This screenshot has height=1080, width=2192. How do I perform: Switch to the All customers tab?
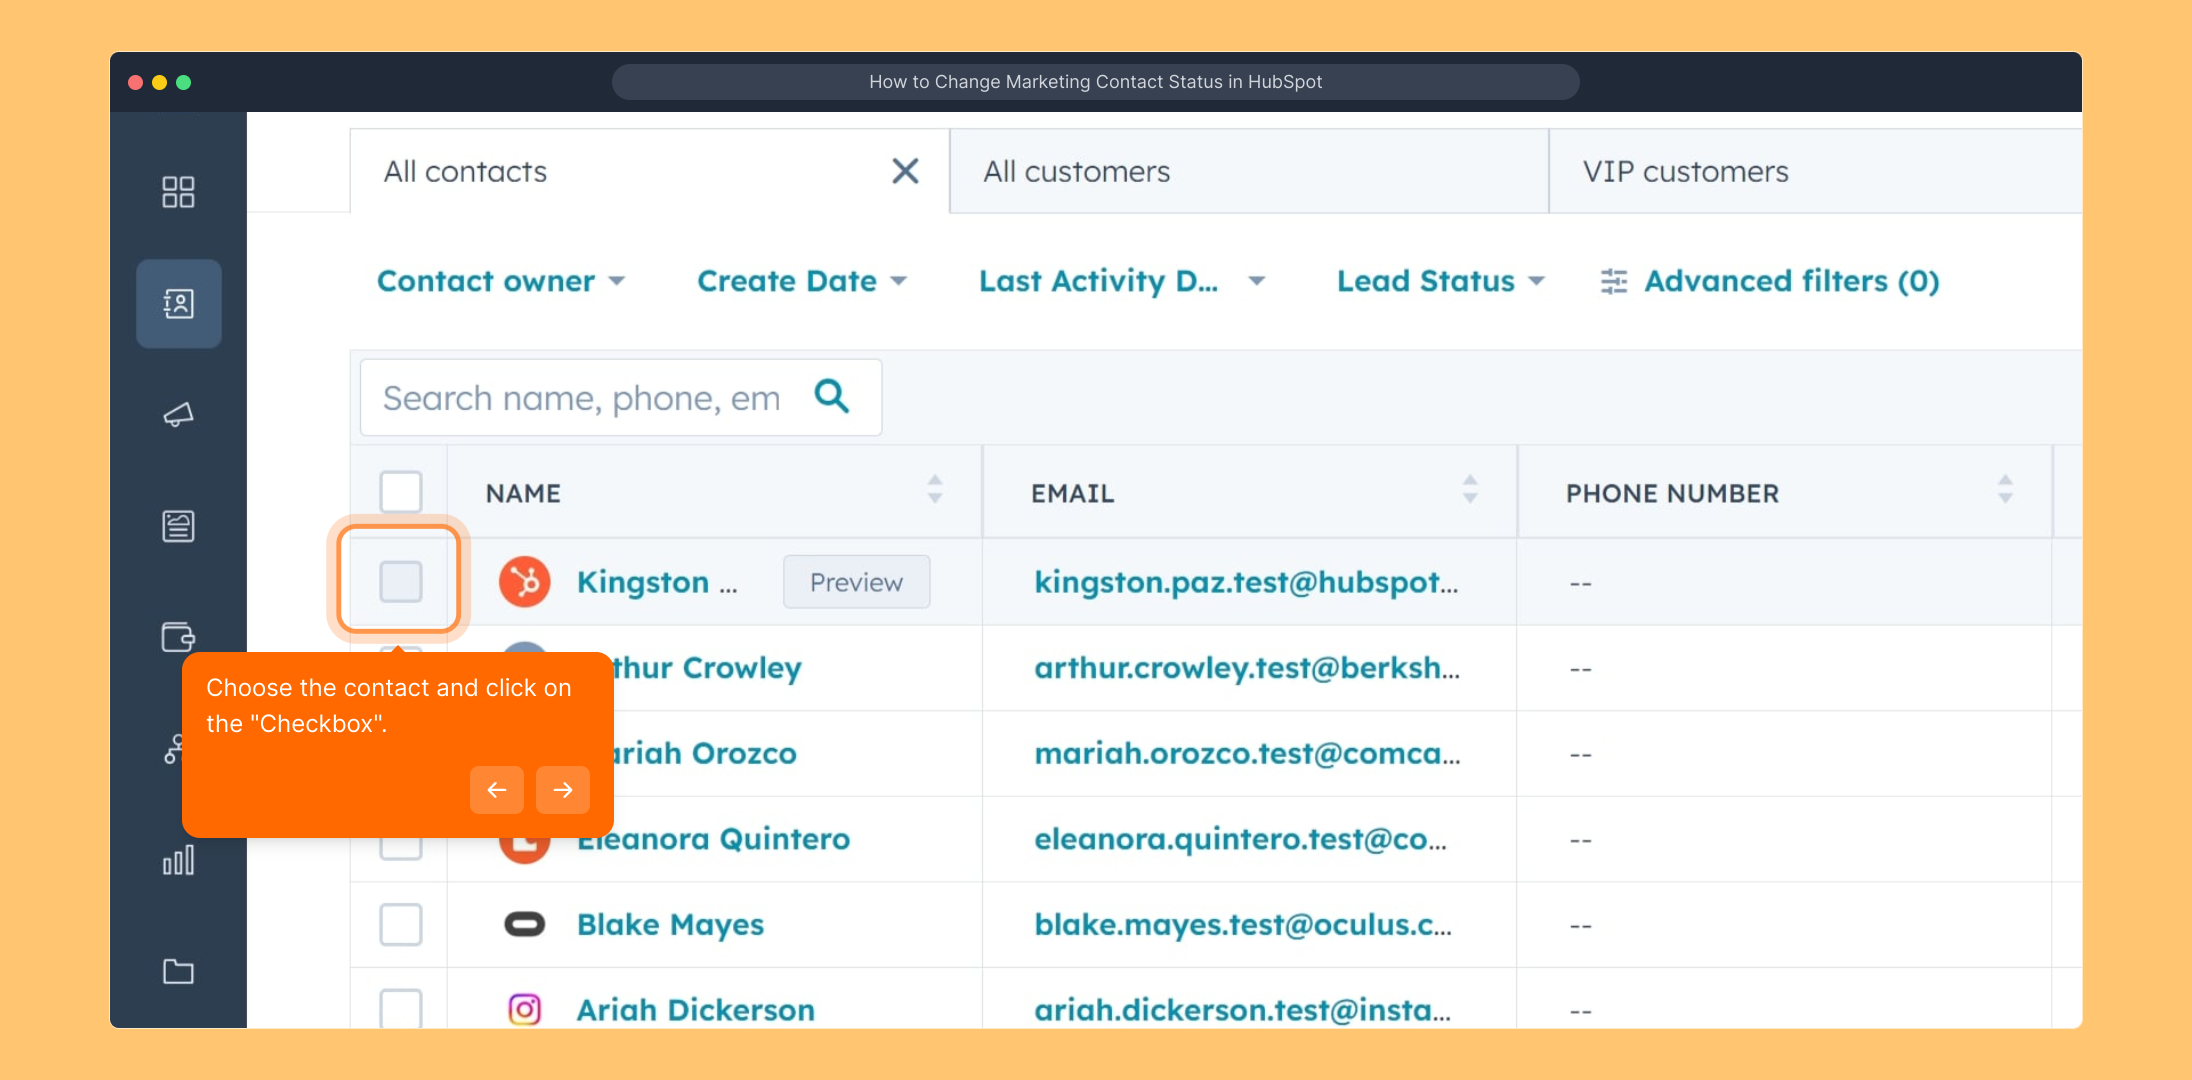click(1247, 172)
